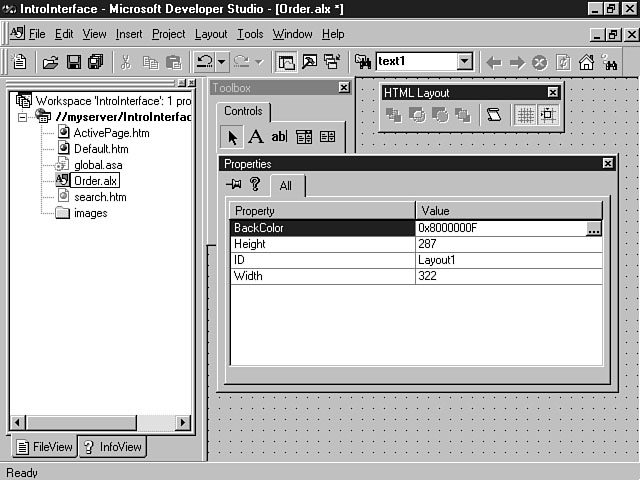This screenshot has width=640, height=480.
Task: Open the text1 combo box dropdown
Action: point(464,62)
